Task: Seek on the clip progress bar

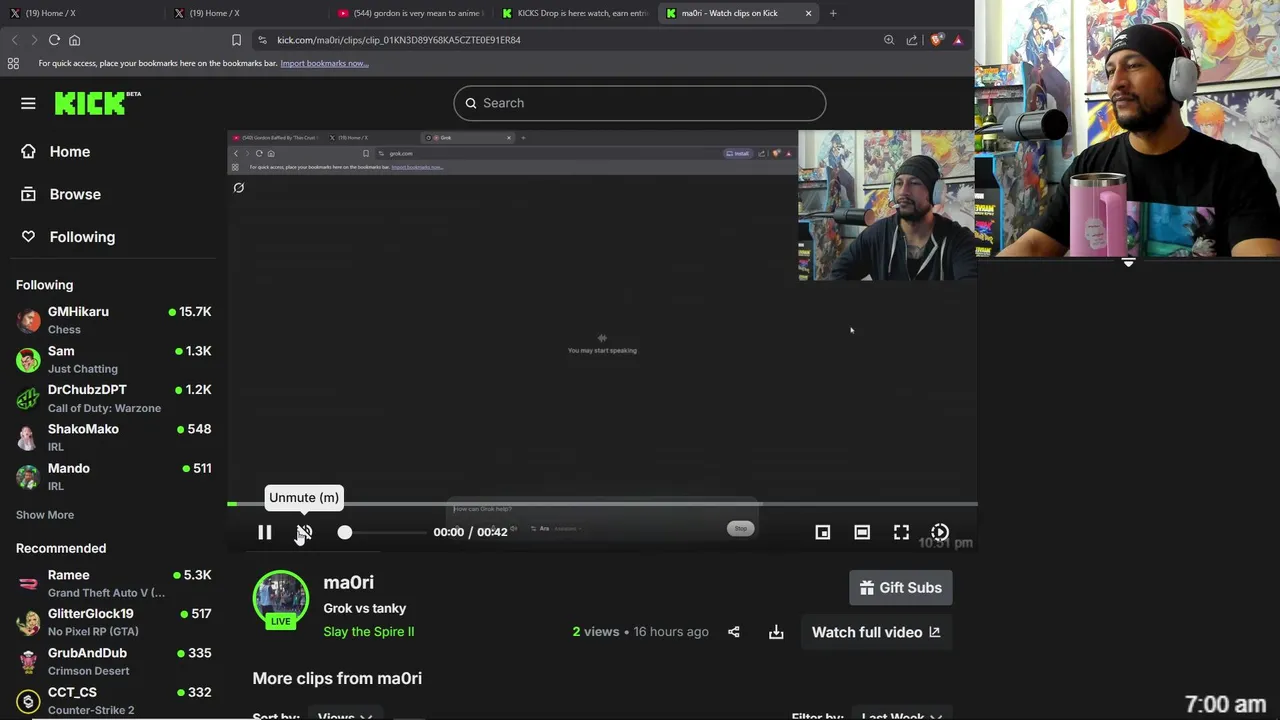Action: pyautogui.click(x=602, y=504)
